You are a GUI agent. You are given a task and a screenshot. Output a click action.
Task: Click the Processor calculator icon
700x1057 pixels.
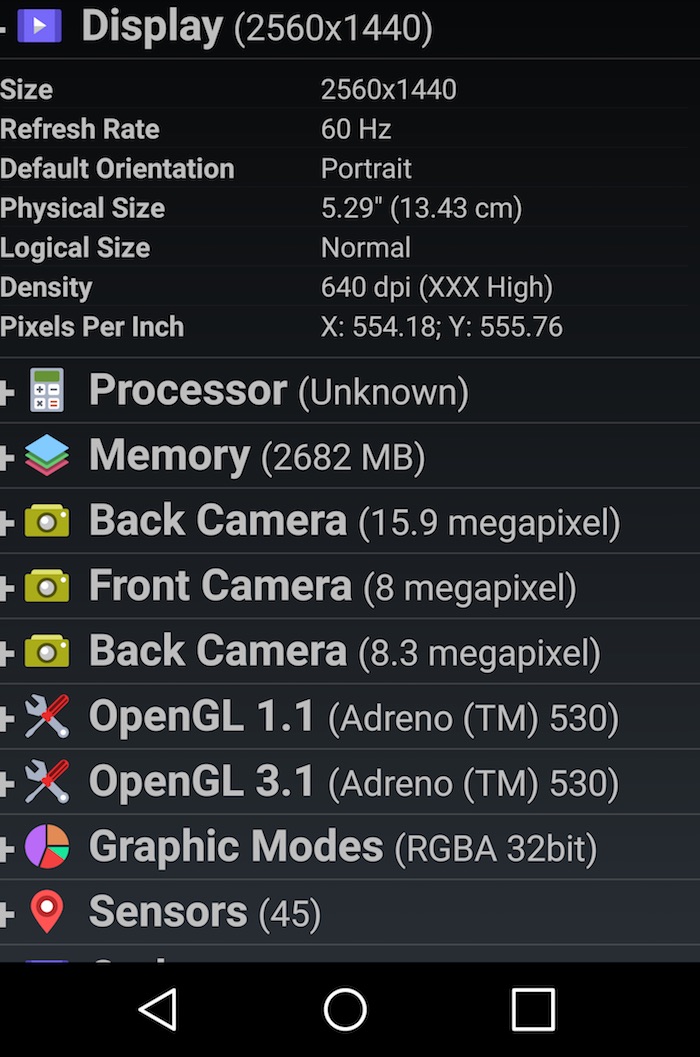coord(45,390)
